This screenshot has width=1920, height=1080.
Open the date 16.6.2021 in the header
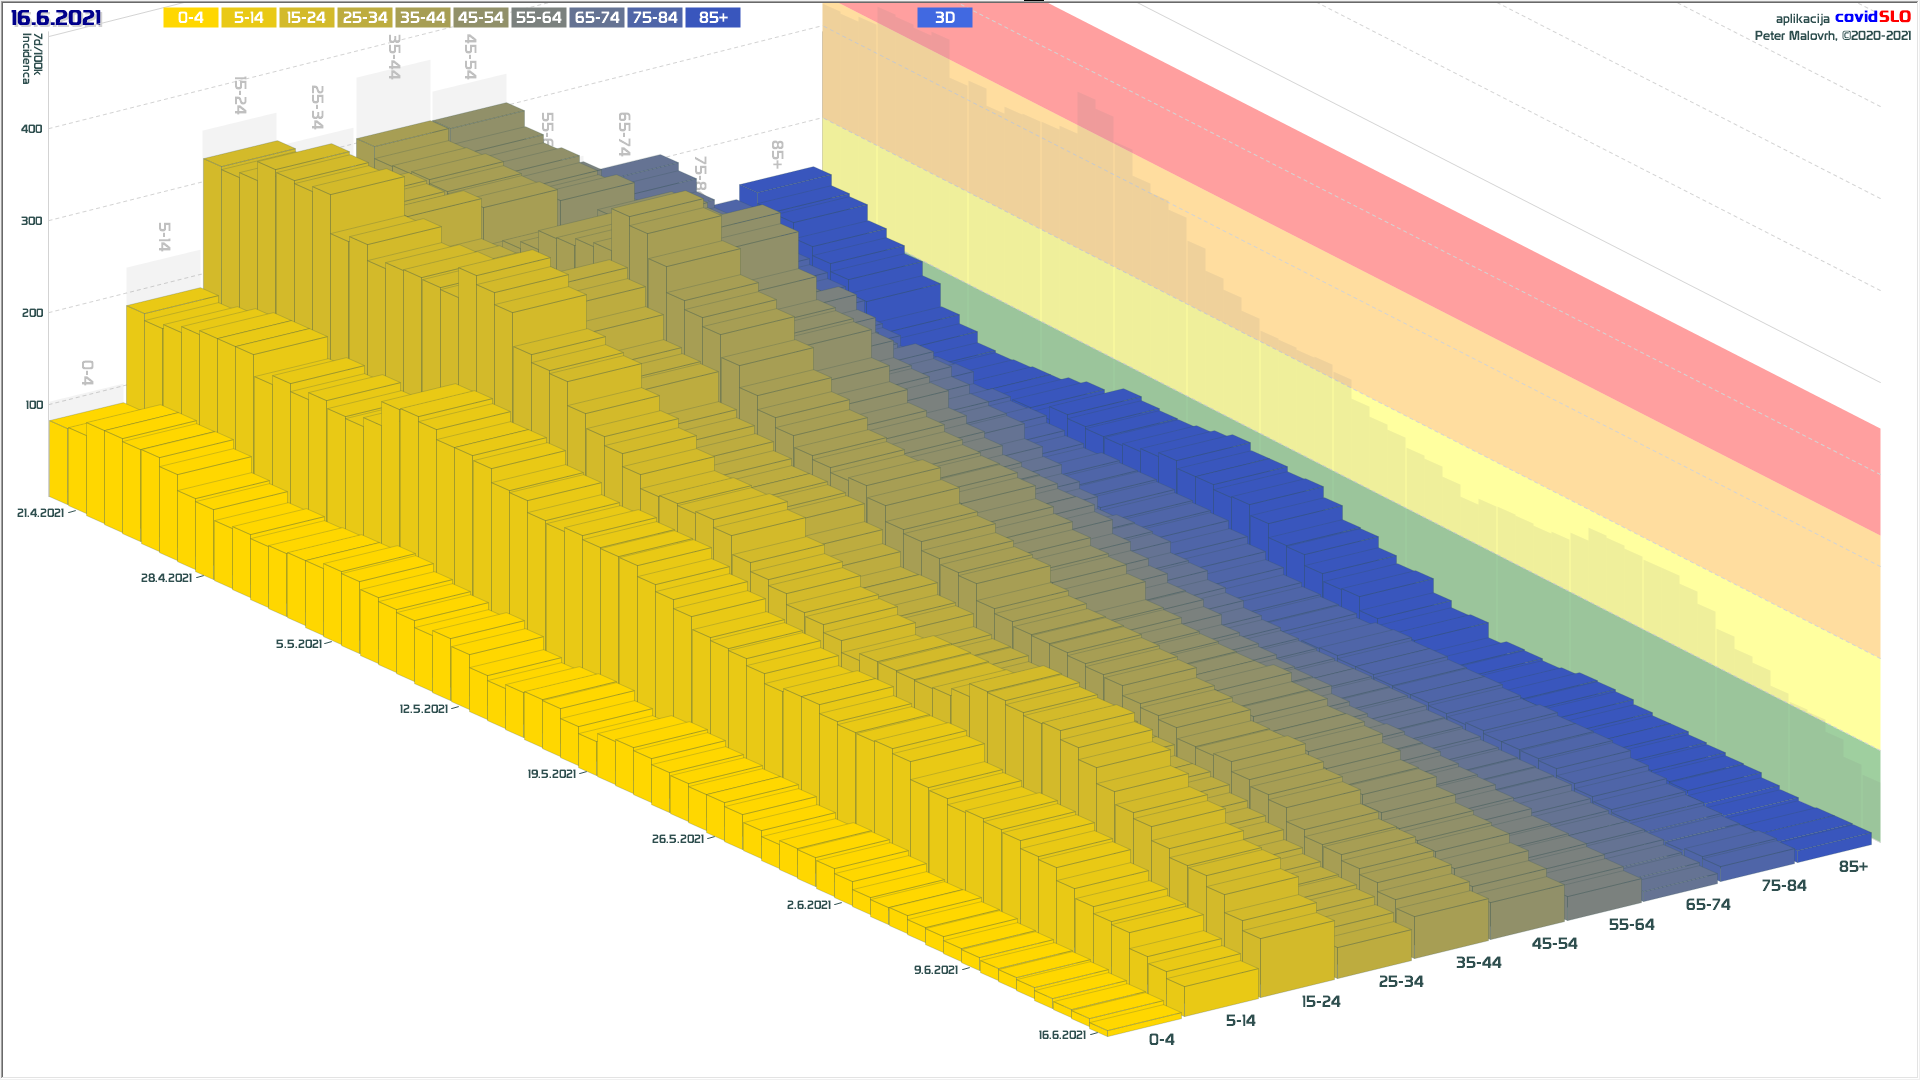(56, 18)
